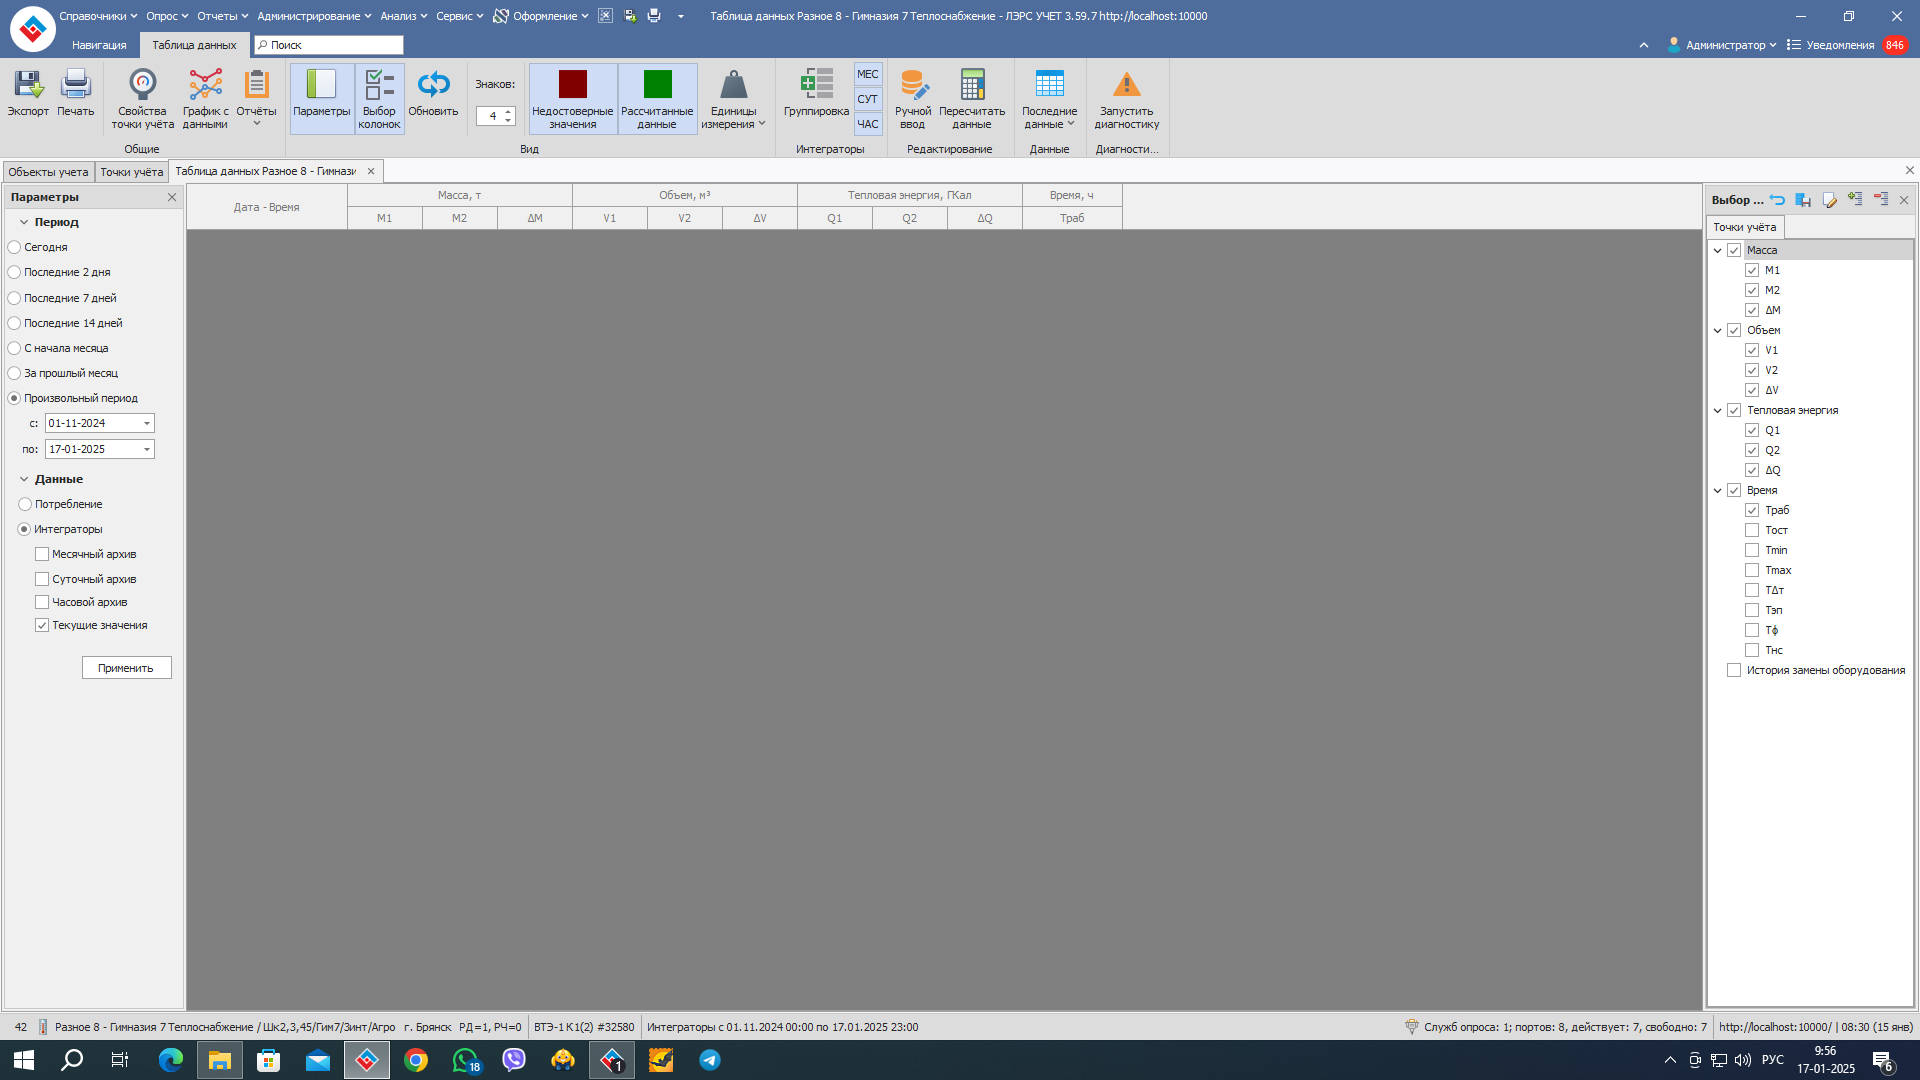Switch to the Точки учёта document tab
Viewport: 1920px width, 1080px height.
131,172
